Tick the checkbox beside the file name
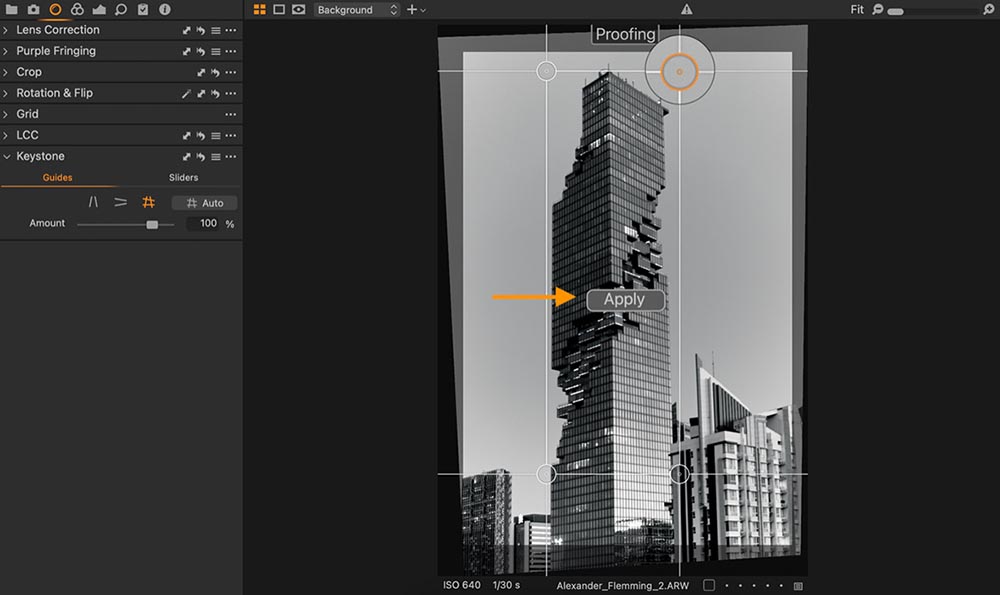This screenshot has height=595, width=1000. pos(709,585)
